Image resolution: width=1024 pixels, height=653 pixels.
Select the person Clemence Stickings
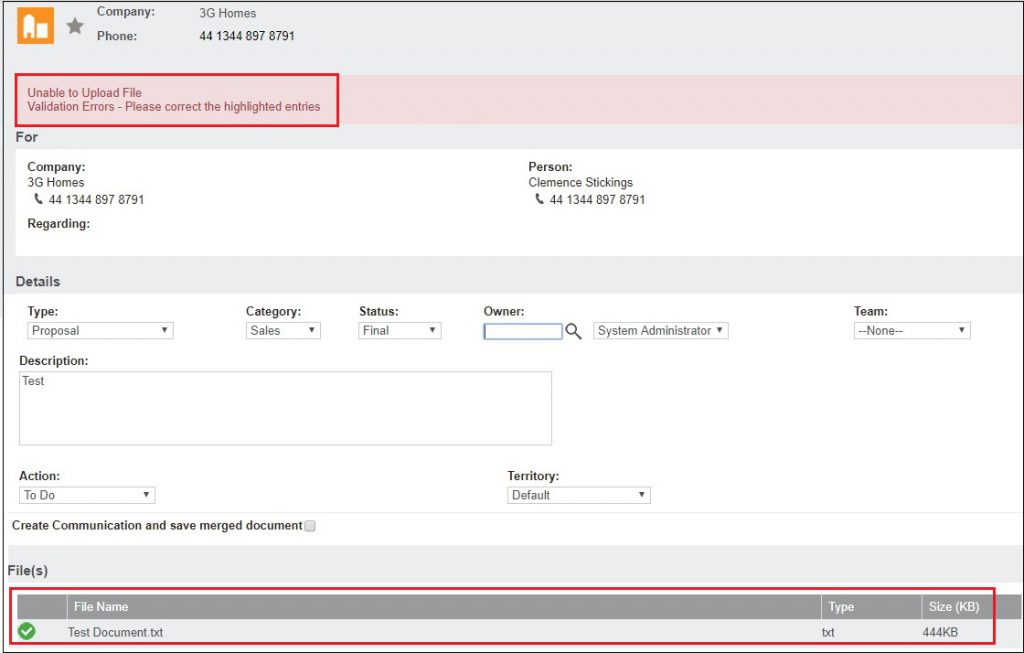click(581, 182)
